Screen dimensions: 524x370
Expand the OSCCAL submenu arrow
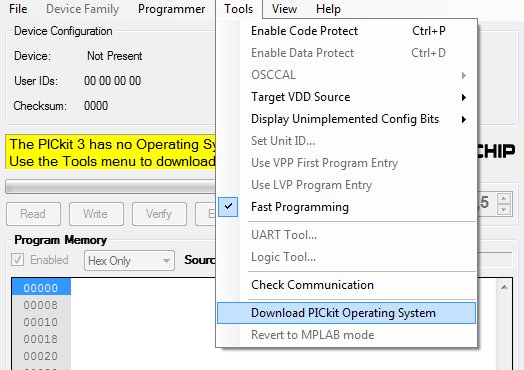tap(464, 75)
